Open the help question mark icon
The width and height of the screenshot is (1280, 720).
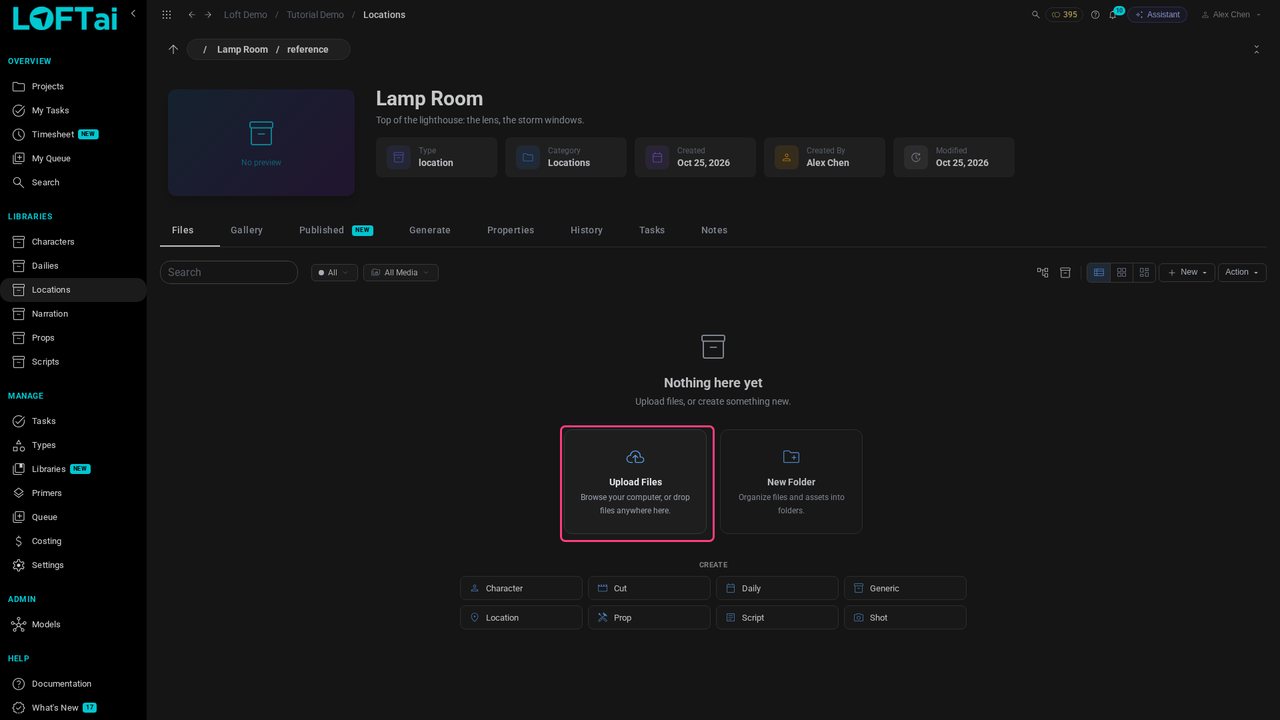1095,15
